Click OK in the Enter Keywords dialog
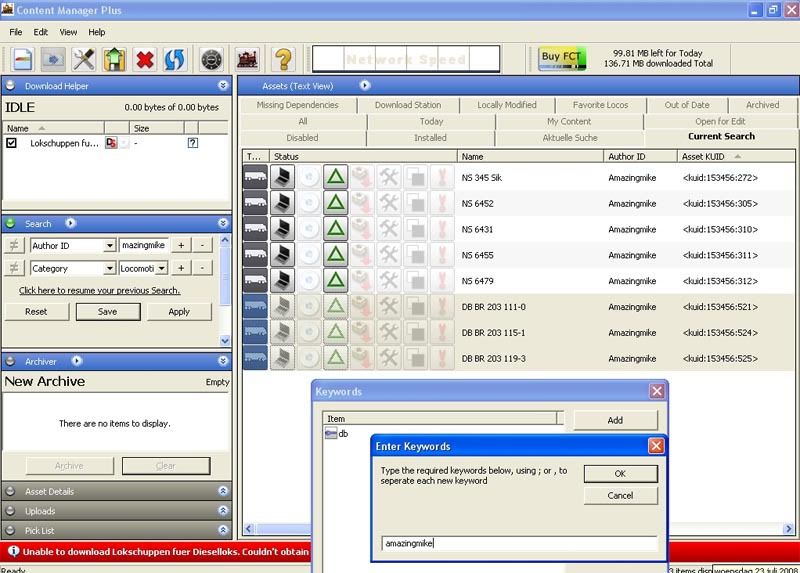The image size is (800, 573). (620, 474)
